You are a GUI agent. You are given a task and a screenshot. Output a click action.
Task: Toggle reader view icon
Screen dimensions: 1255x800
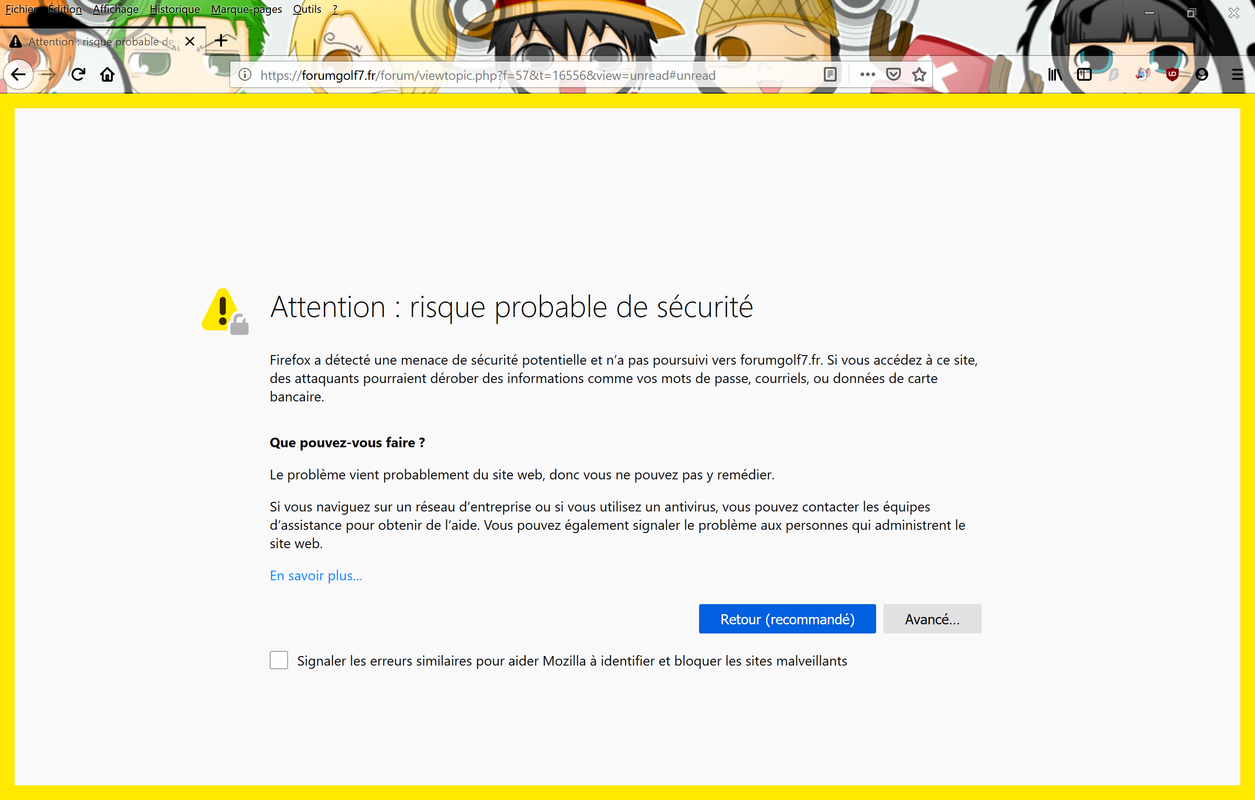tap(830, 75)
